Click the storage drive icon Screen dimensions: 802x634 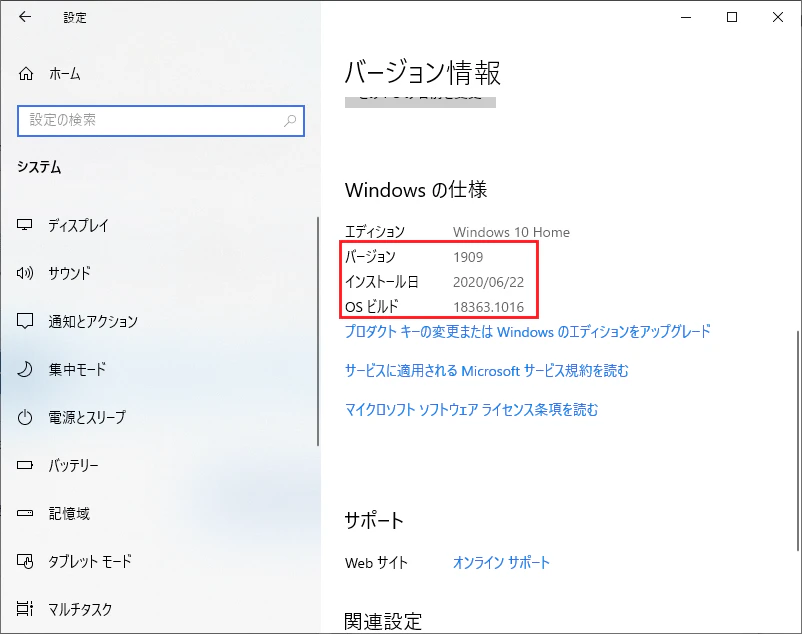tap(25, 513)
